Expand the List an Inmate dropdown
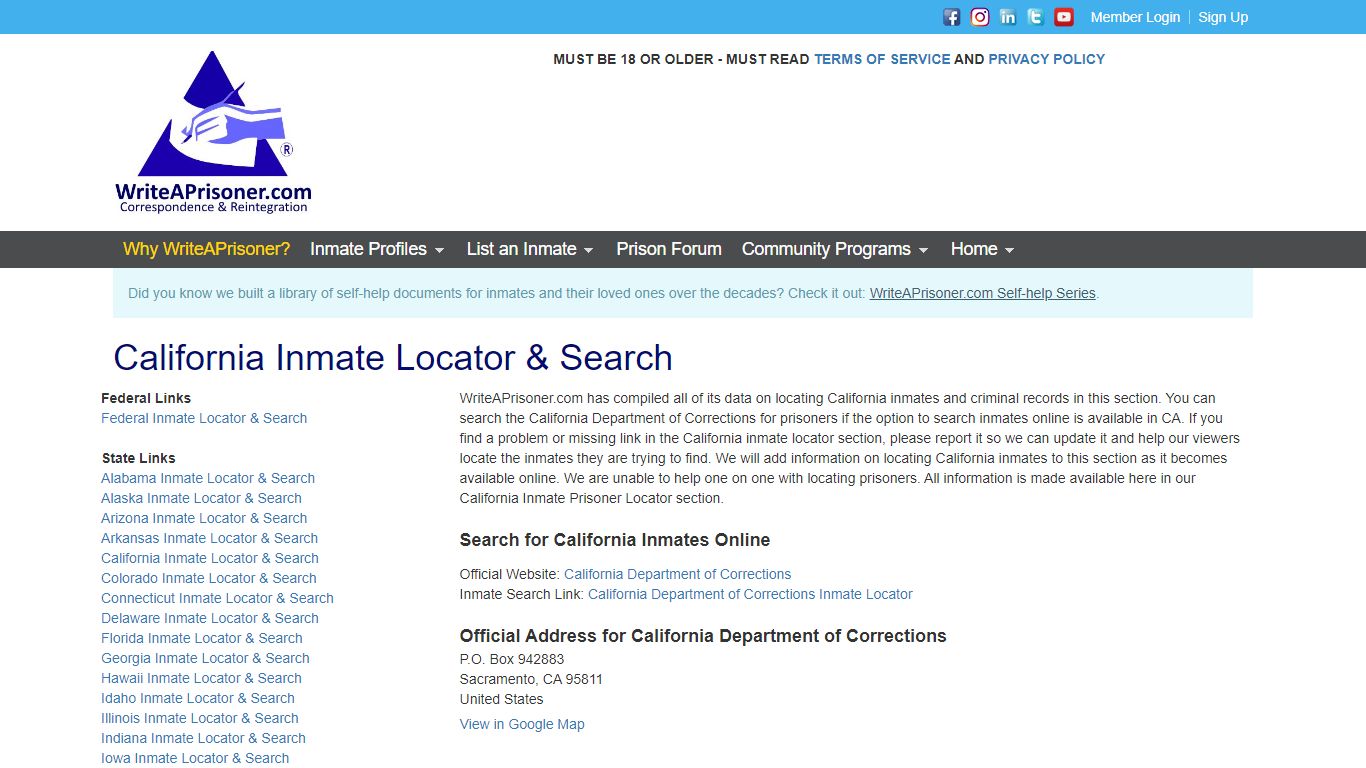1366x768 pixels. pos(530,249)
